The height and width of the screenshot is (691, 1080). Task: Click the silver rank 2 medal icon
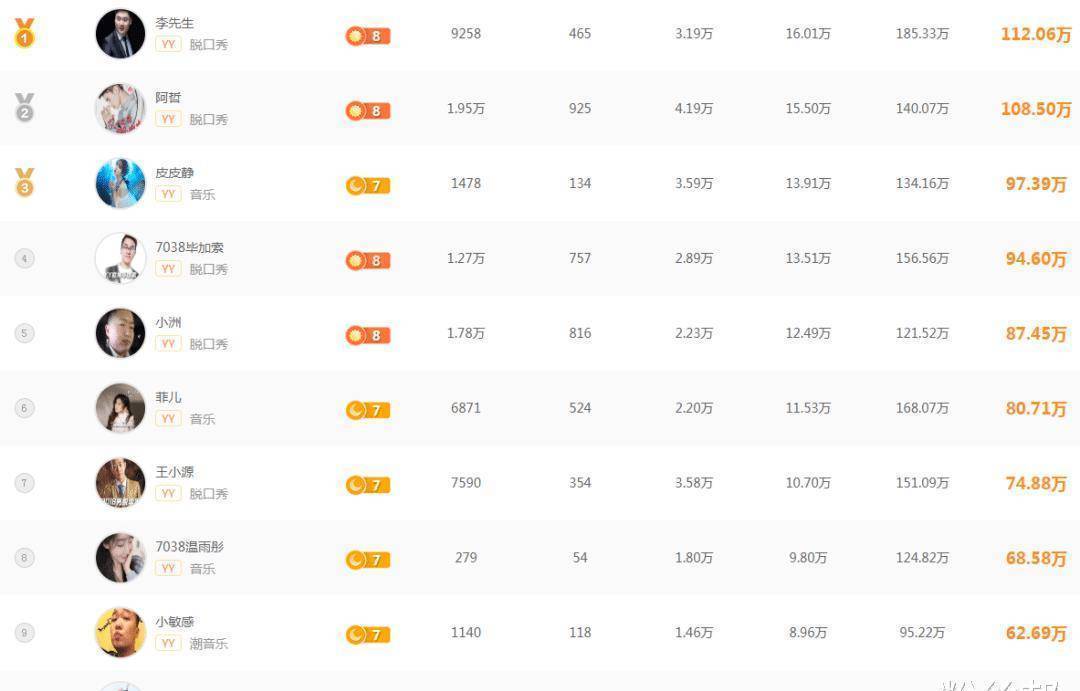click(24, 108)
